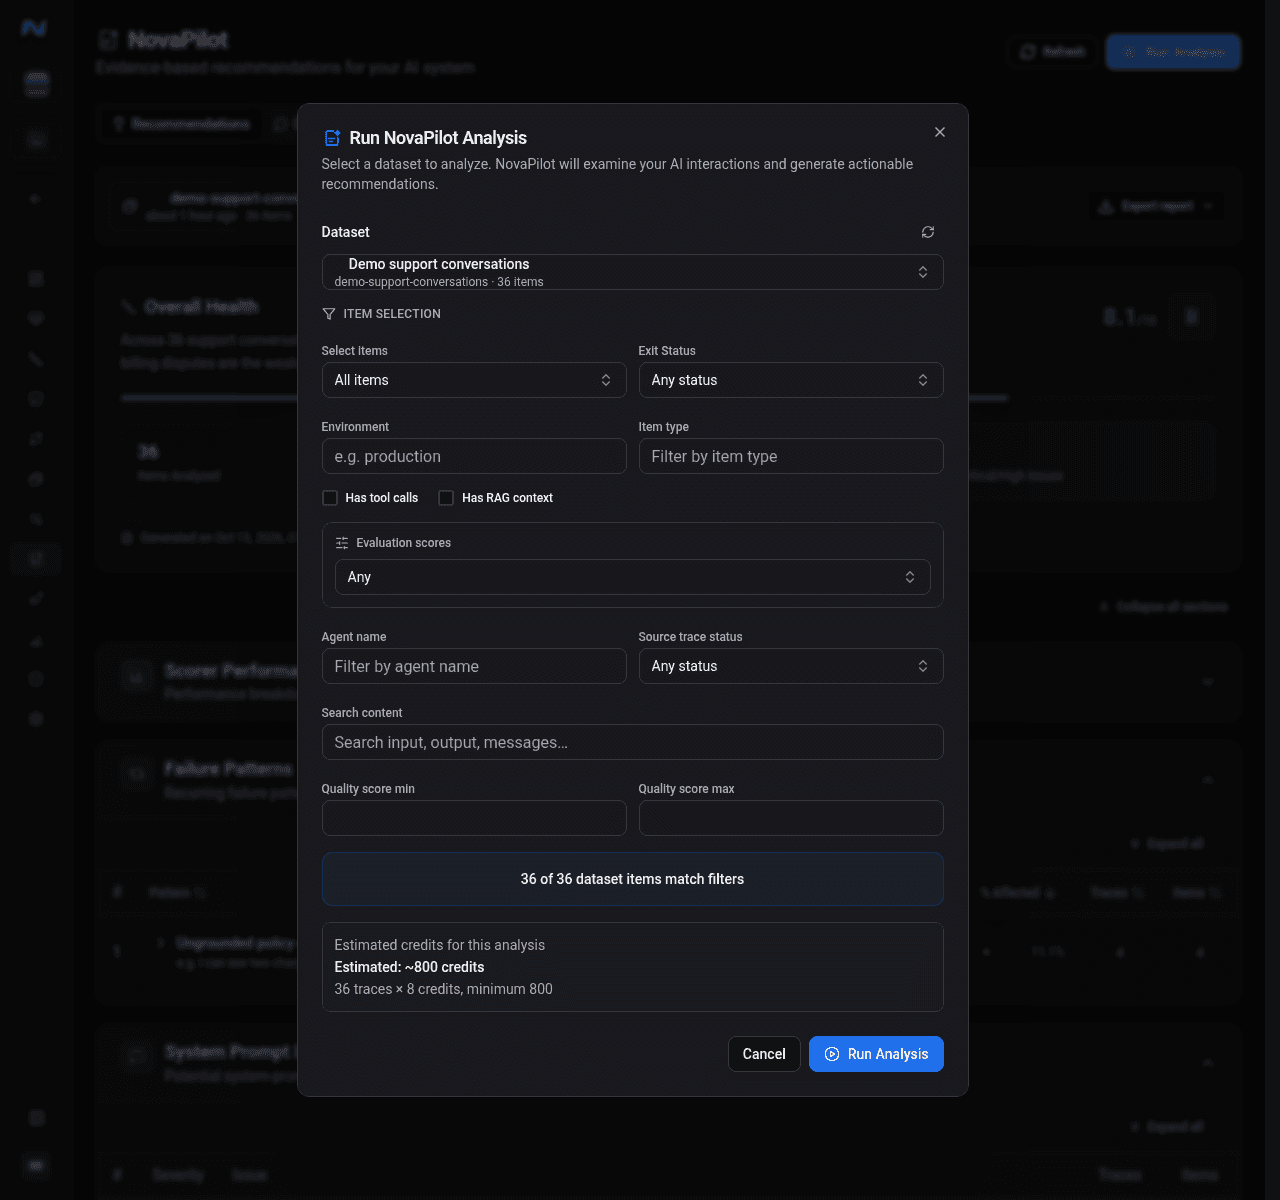1280x1200 pixels.
Task: Open the Evaluation scores Any dropdown
Action: pos(632,577)
